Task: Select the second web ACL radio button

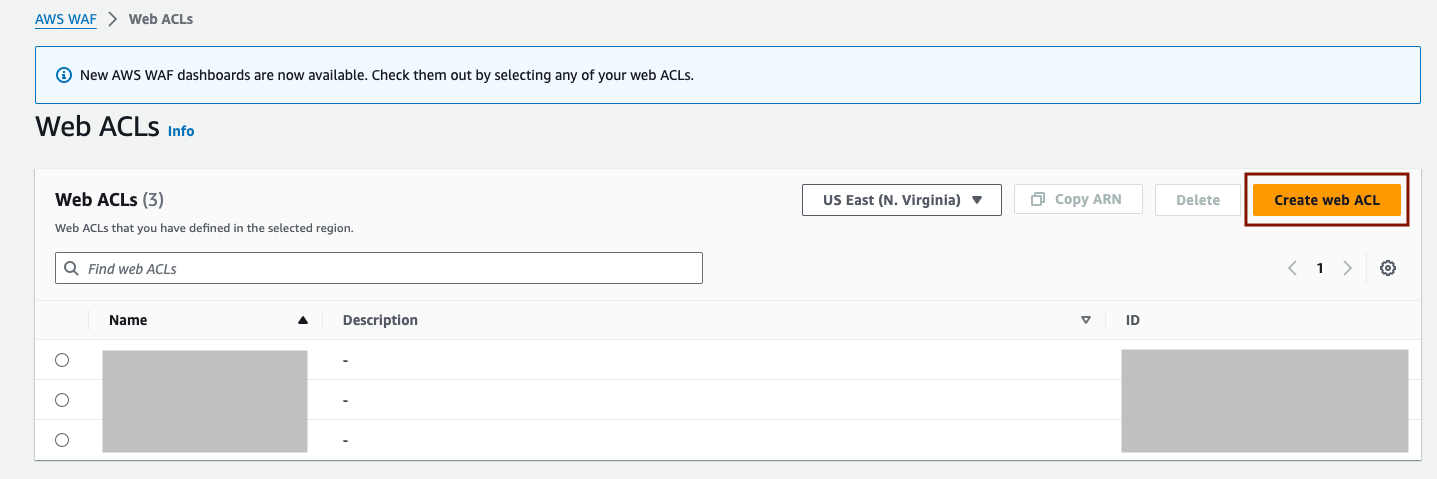Action: (62, 400)
